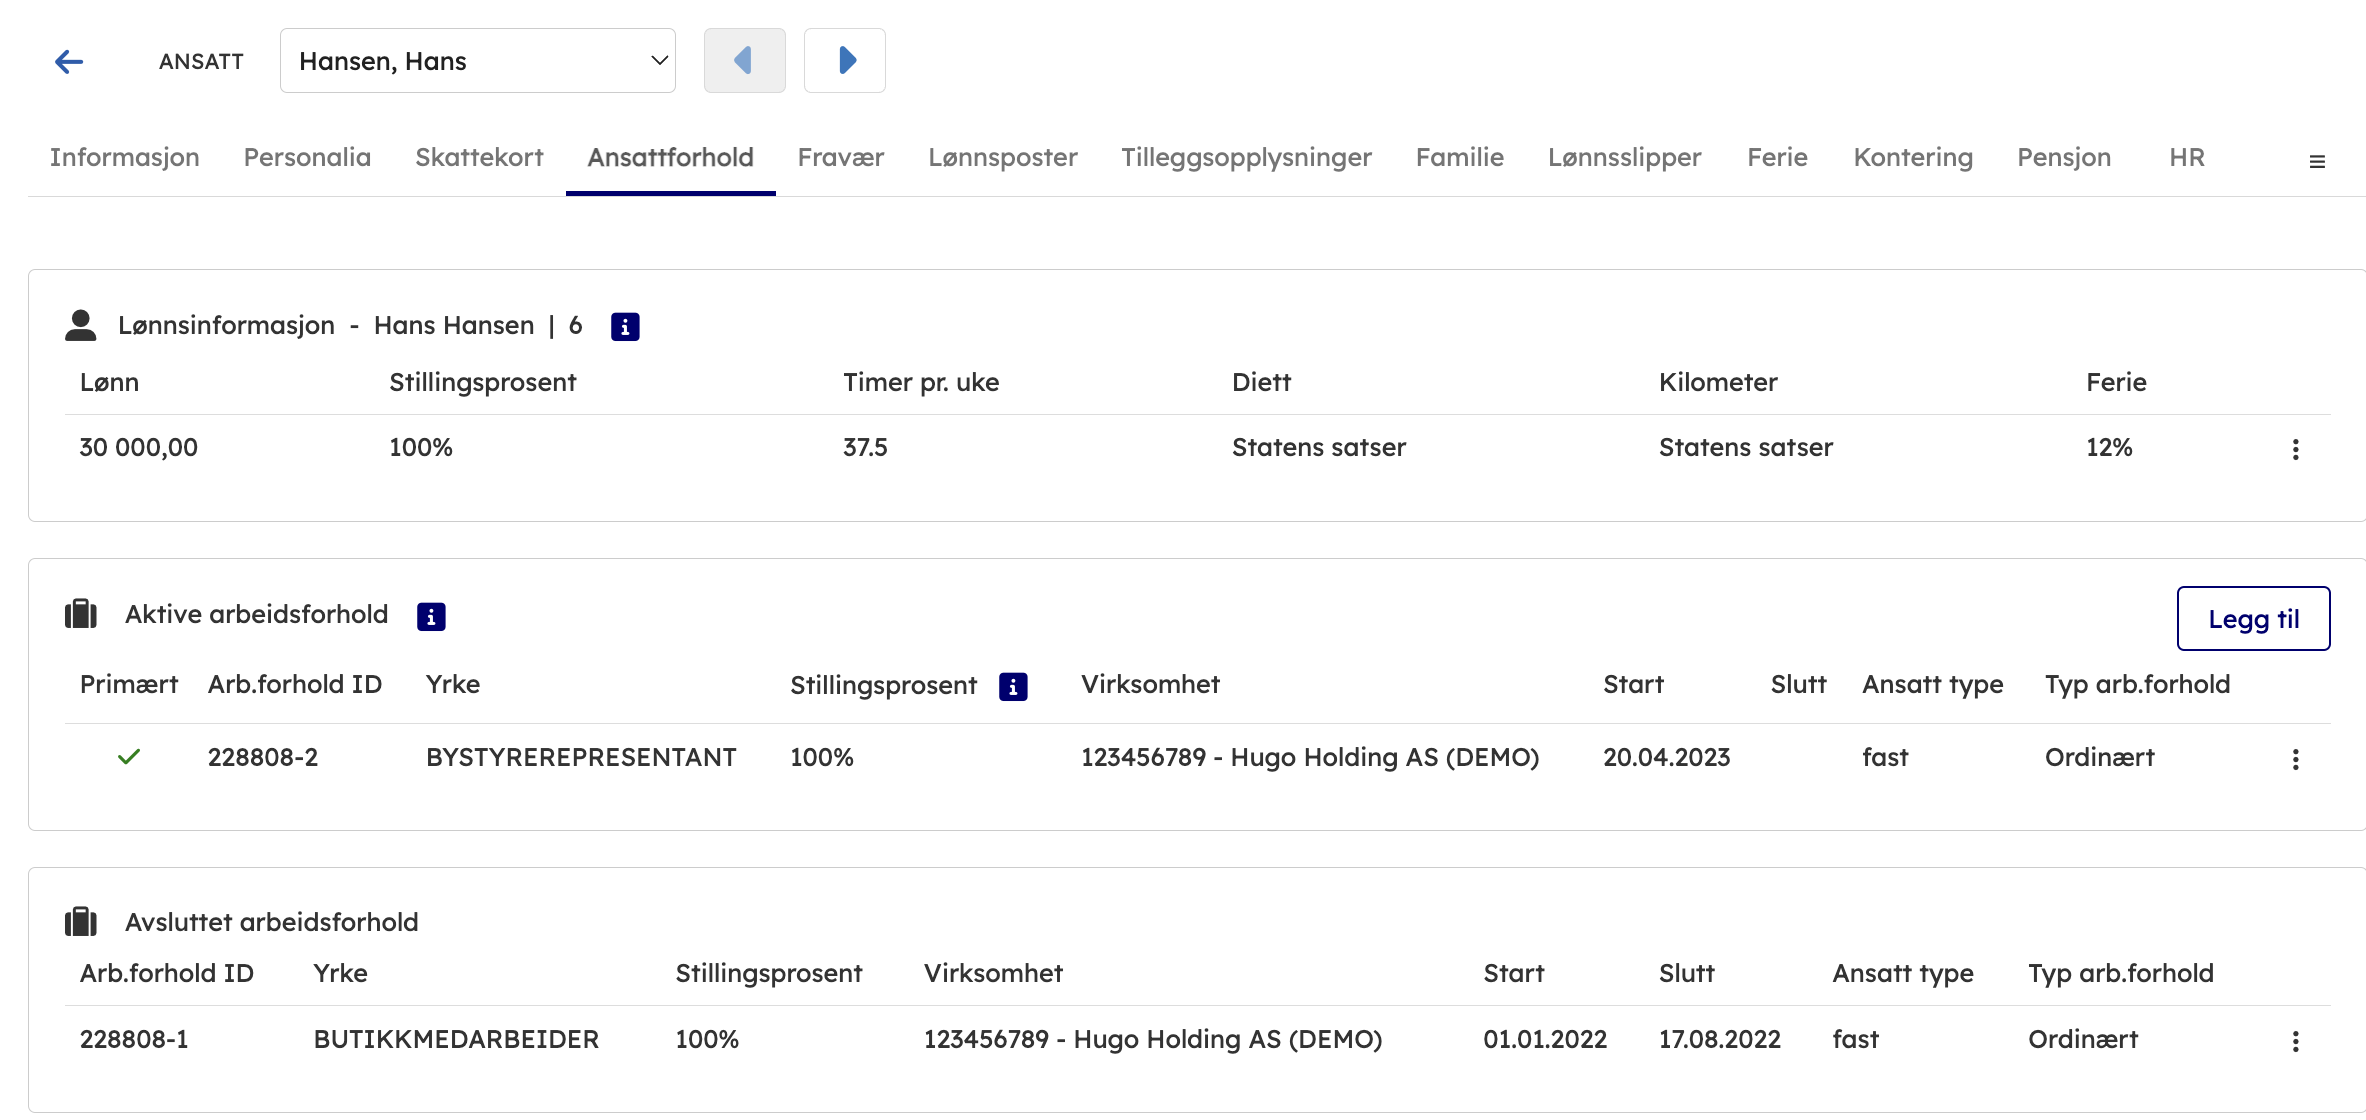The image size is (2366, 1120).
Task: Click the Legg til button
Action: tap(2253, 619)
